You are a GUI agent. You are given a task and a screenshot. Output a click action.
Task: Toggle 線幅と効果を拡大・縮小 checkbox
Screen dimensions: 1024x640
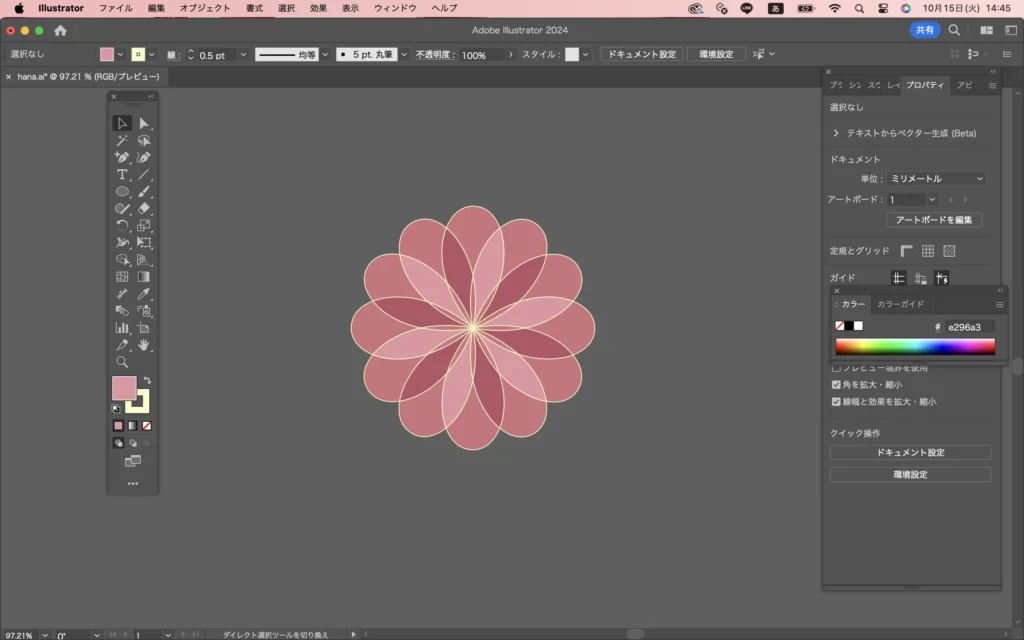coord(836,401)
